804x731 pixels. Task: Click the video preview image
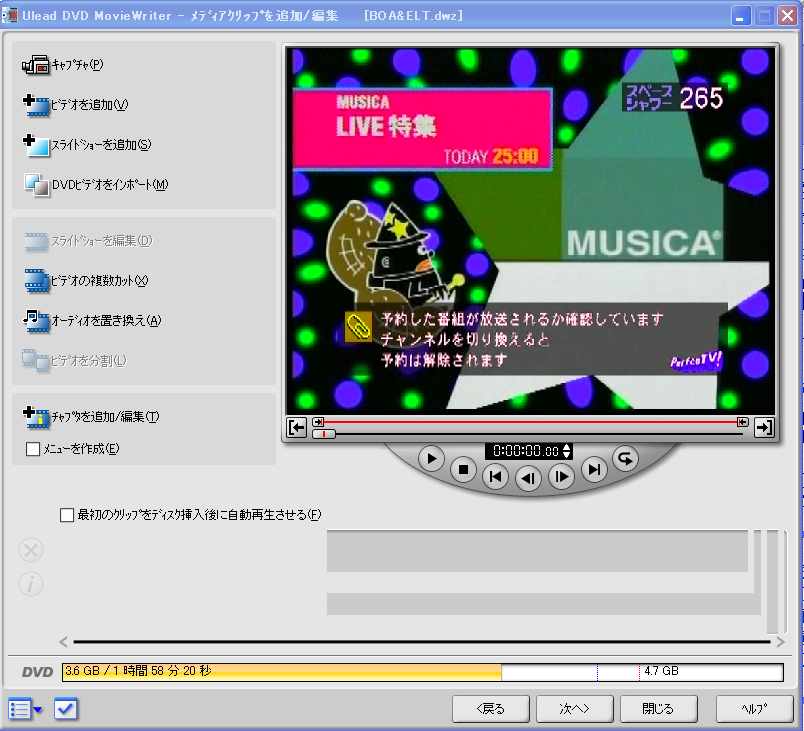(x=531, y=229)
